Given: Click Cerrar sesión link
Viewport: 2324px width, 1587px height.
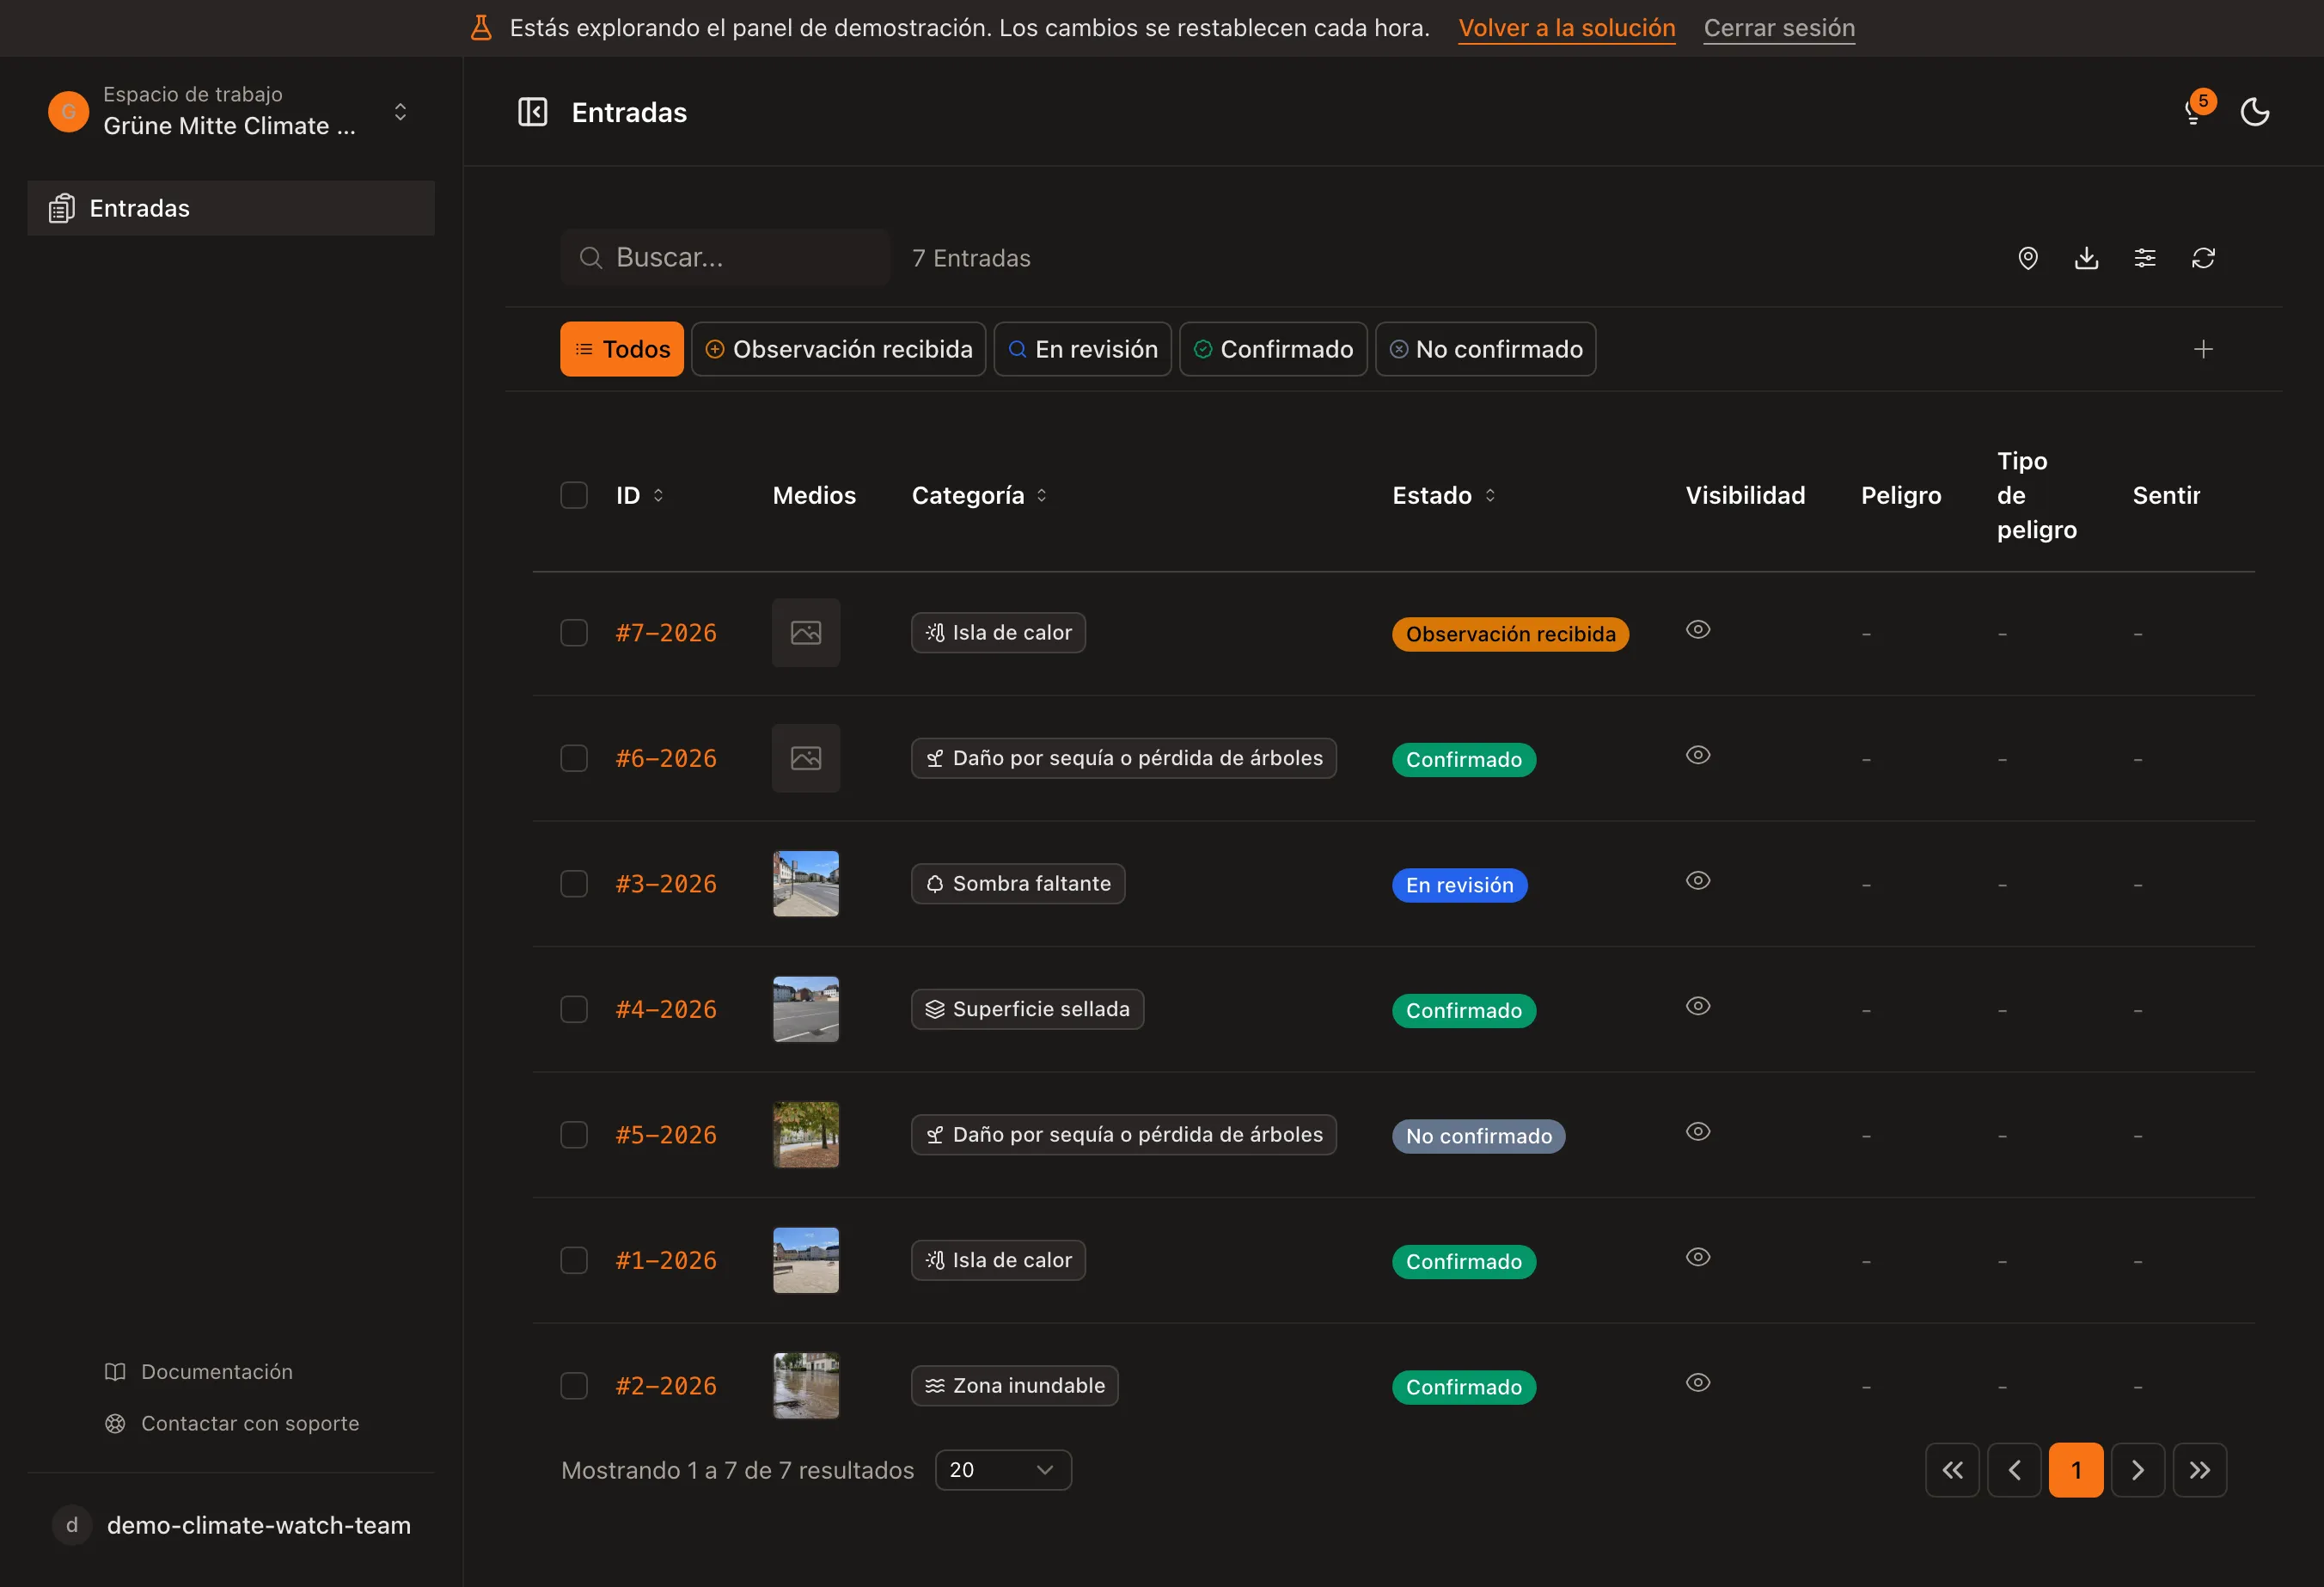Looking at the screenshot, I should tap(1779, 28).
